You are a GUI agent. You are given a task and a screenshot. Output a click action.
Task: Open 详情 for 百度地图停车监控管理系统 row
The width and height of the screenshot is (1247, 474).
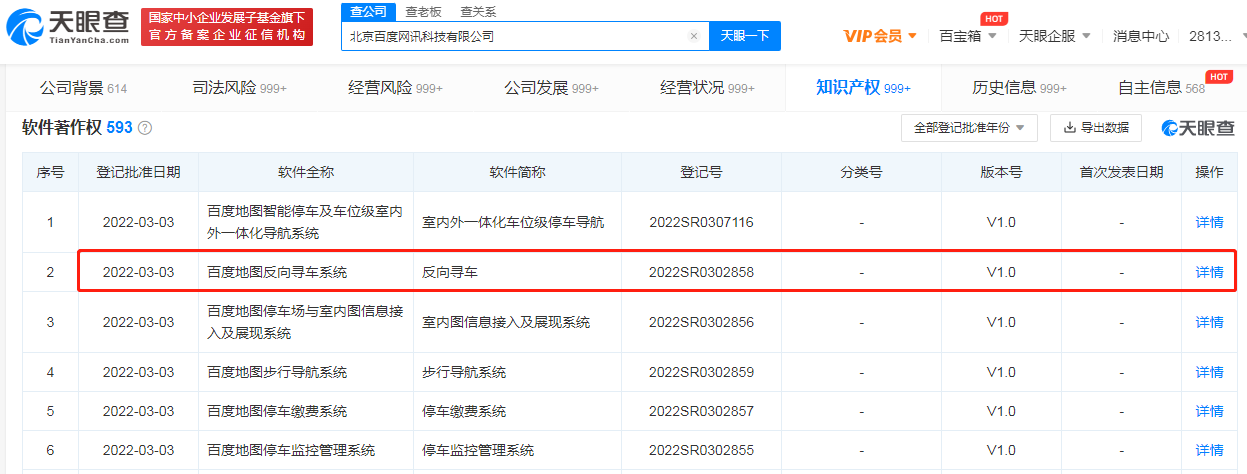click(x=1209, y=450)
